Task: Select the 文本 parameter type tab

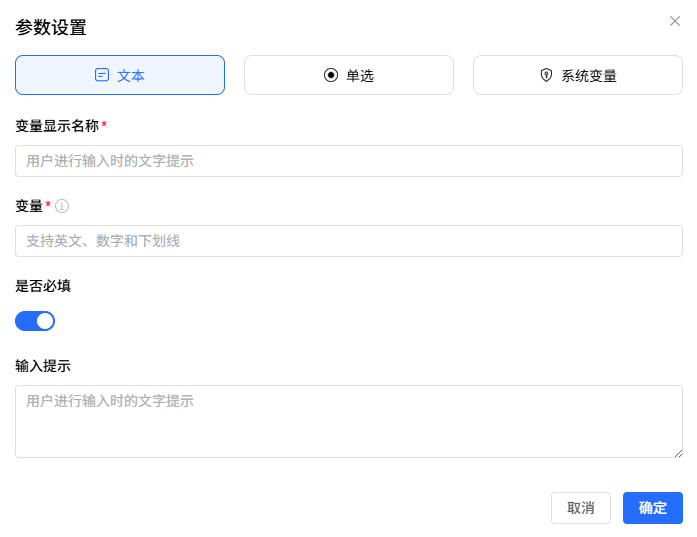Action: click(120, 75)
